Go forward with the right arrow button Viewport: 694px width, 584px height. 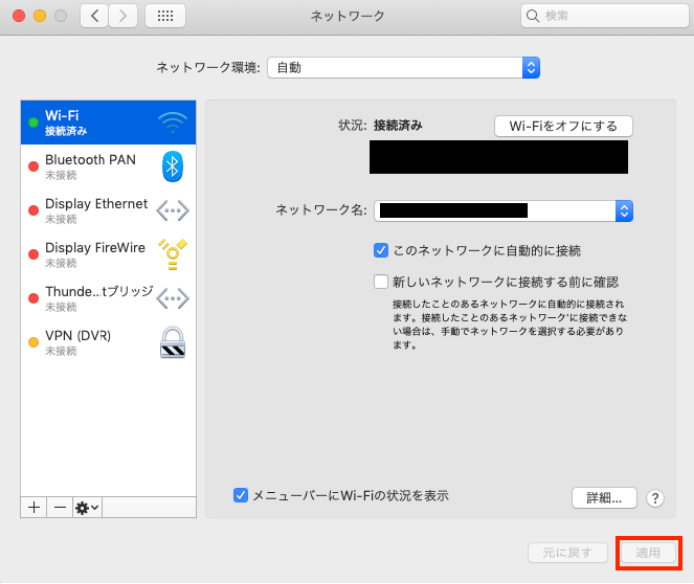(x=123, y=16)
